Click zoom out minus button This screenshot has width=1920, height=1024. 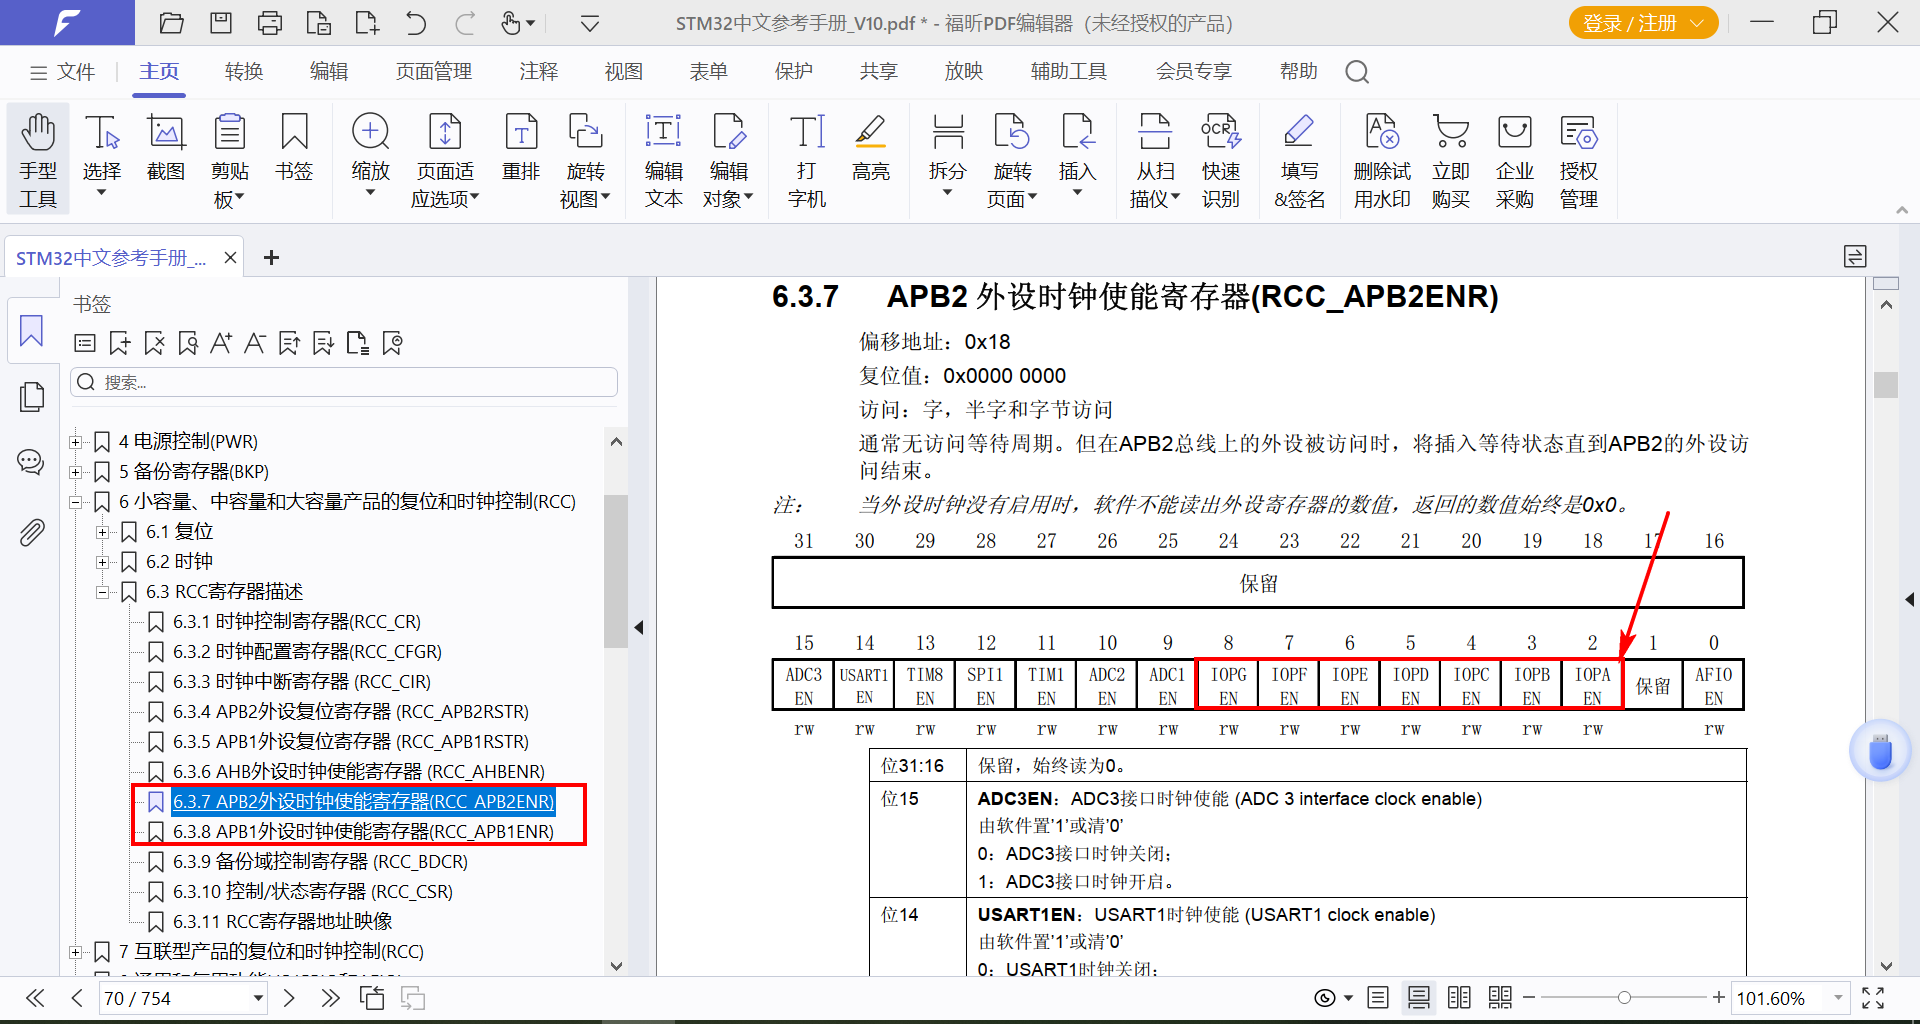pos(1529,998)
